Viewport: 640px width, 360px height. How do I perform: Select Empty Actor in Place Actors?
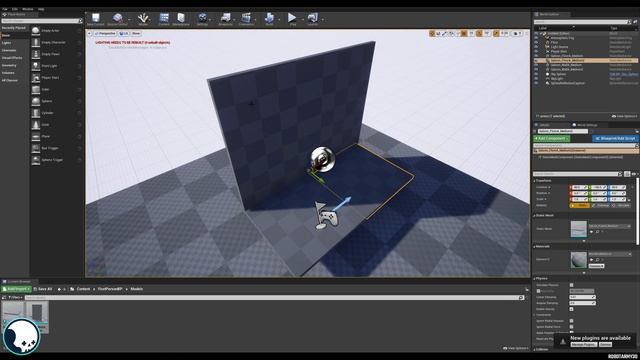56,31
